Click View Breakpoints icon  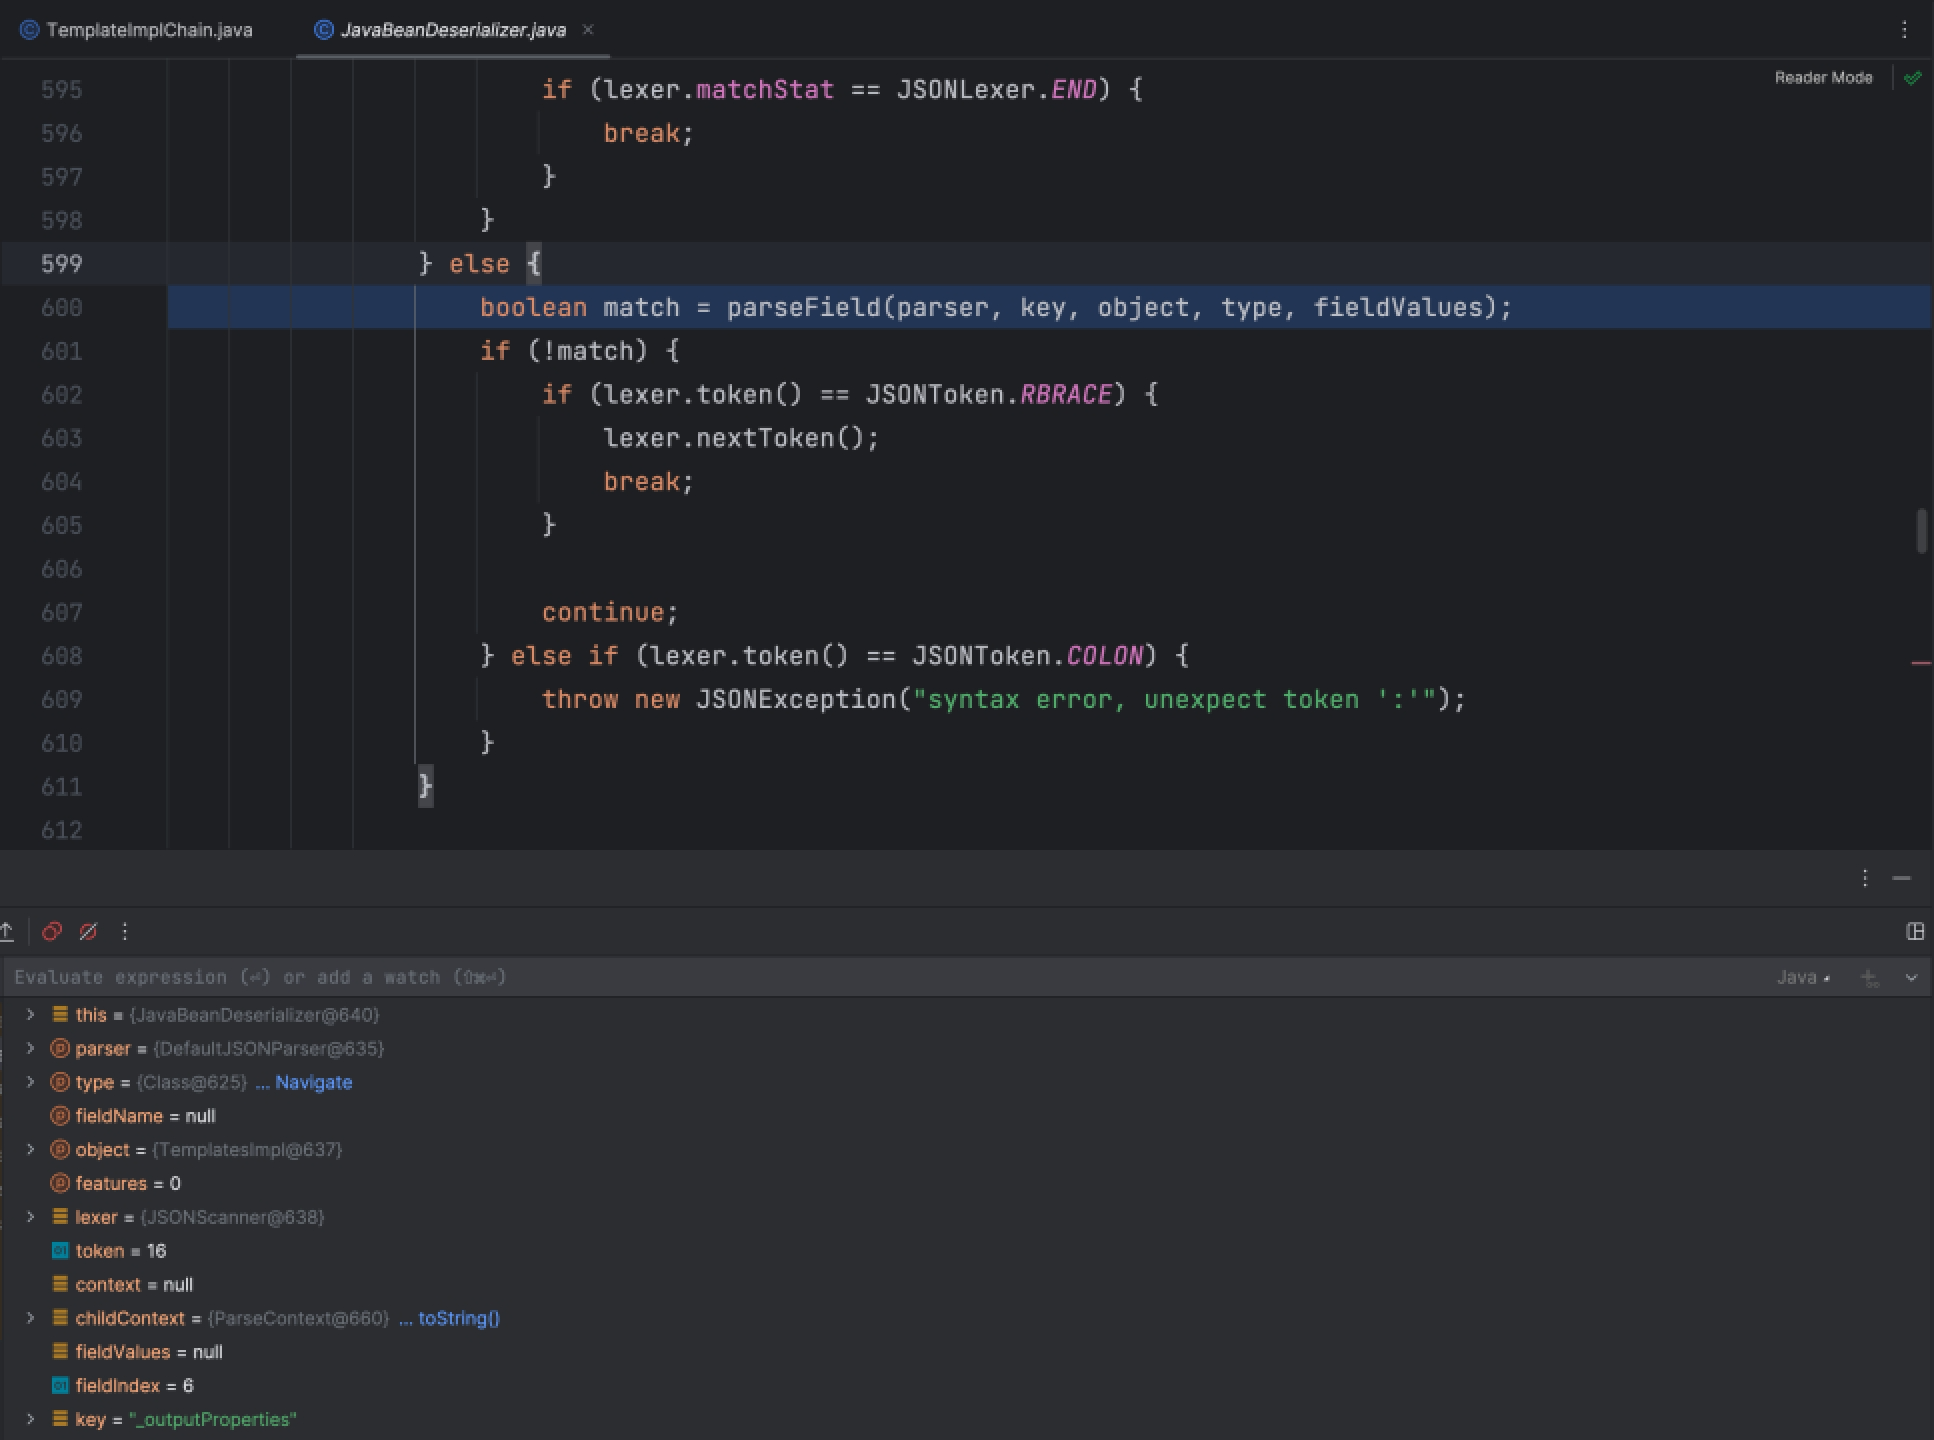coord(52,931)
